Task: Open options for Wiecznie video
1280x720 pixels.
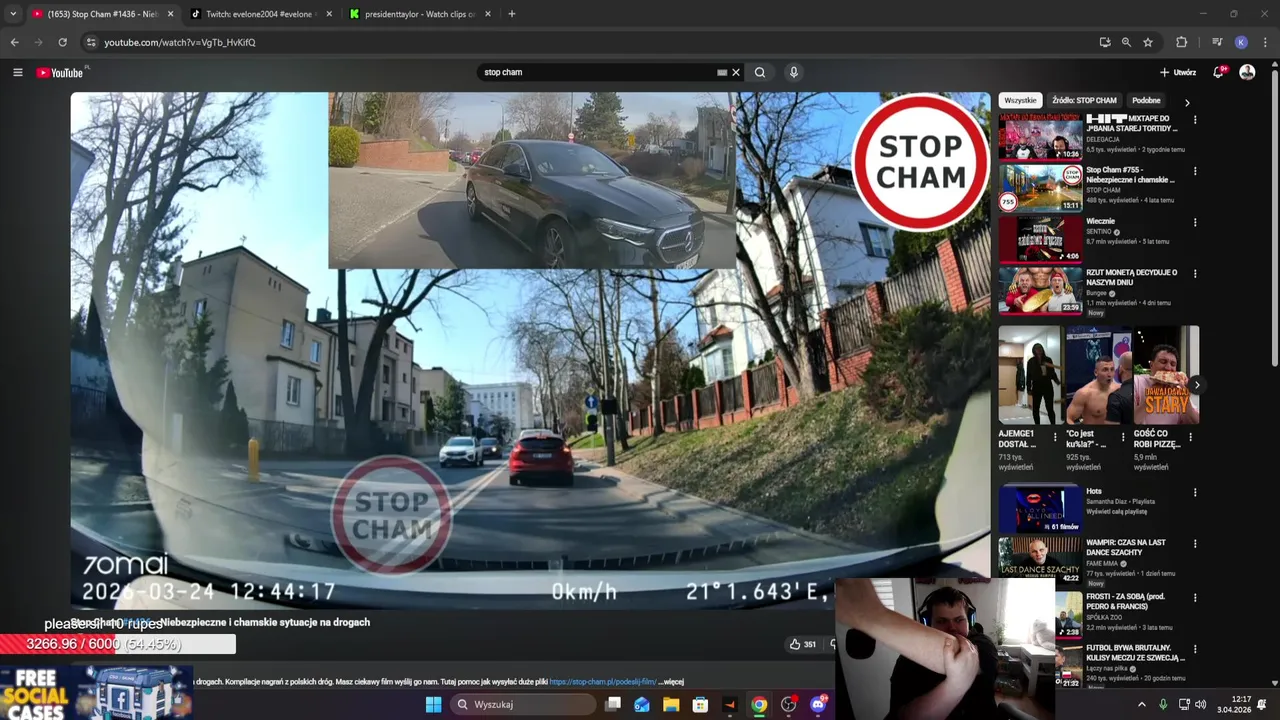Action: pyautogui.click(x=1195, y=222)
